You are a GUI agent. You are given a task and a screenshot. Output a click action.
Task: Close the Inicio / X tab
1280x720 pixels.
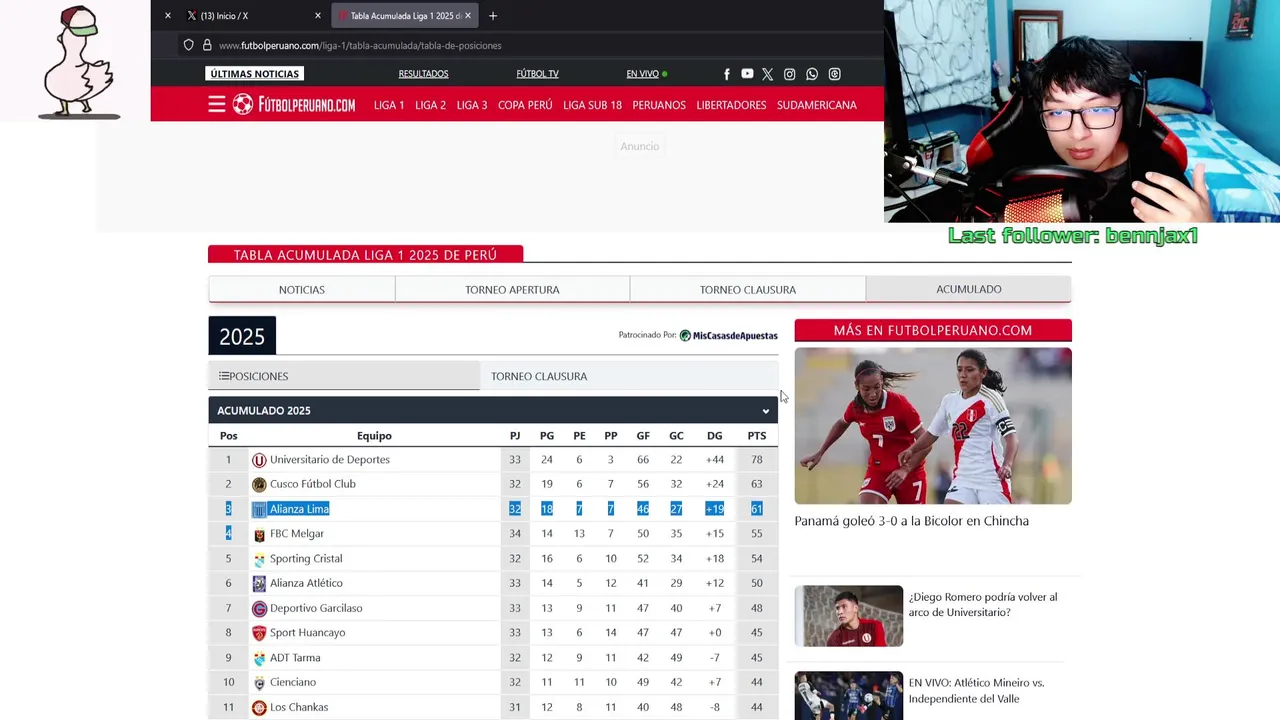click(x=318, y=16)
